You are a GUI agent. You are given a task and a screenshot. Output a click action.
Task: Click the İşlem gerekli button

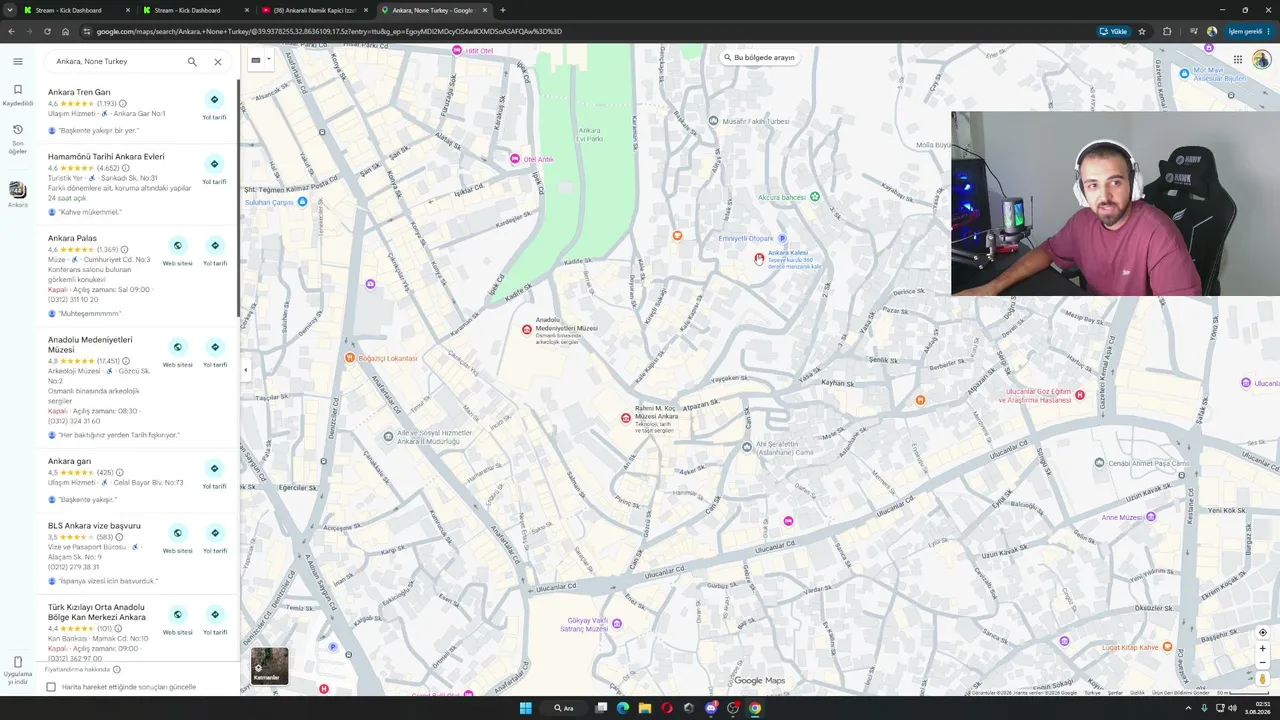click(1250, 31)
